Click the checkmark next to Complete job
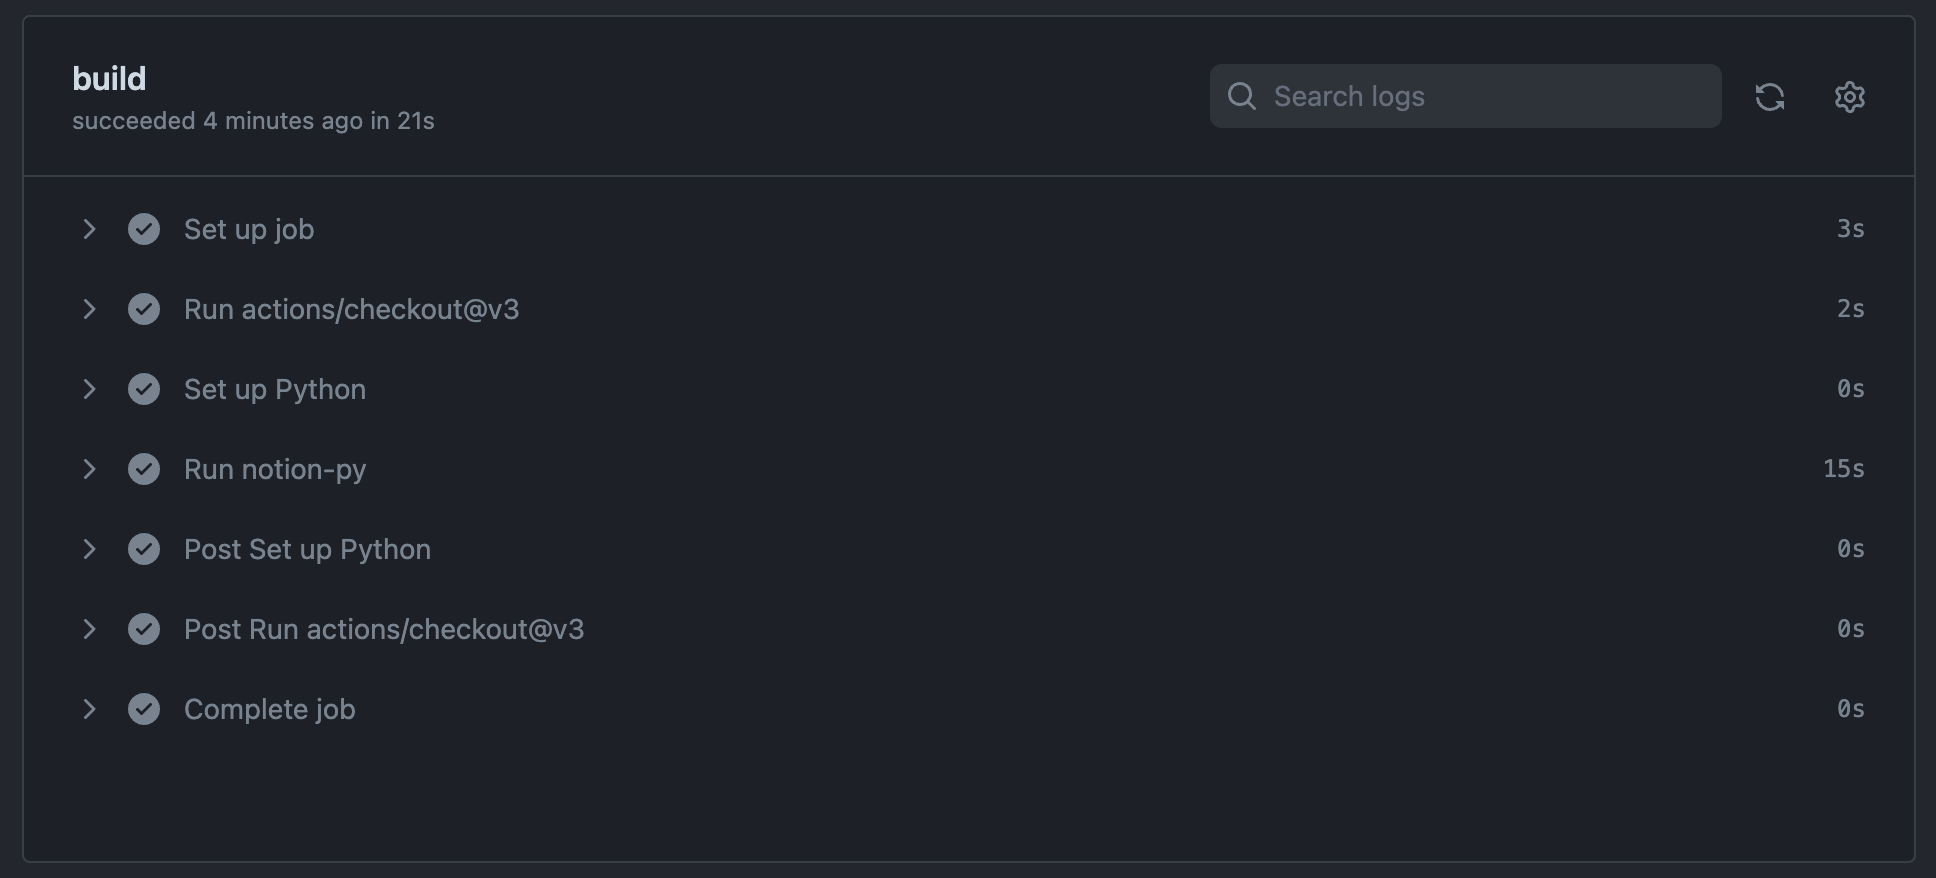Image resolution: width=1936 pixels, height=878 pixels. [144, 709]
